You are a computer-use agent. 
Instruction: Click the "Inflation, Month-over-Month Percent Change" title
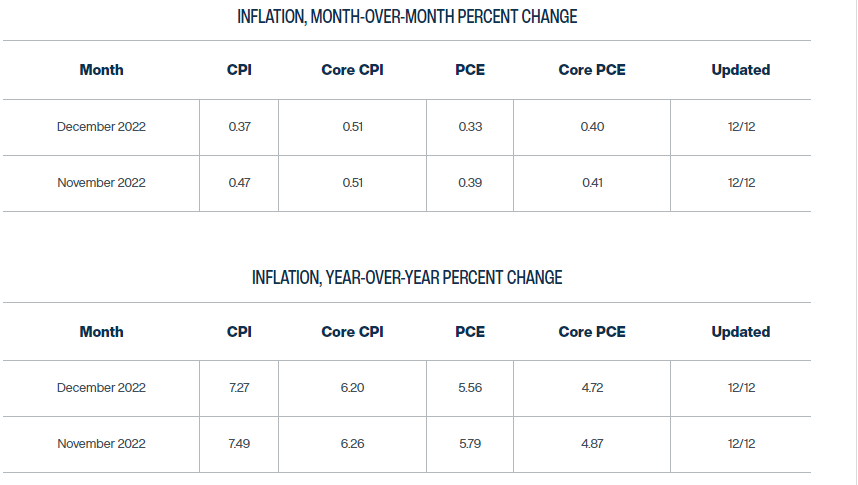(407, 16)
